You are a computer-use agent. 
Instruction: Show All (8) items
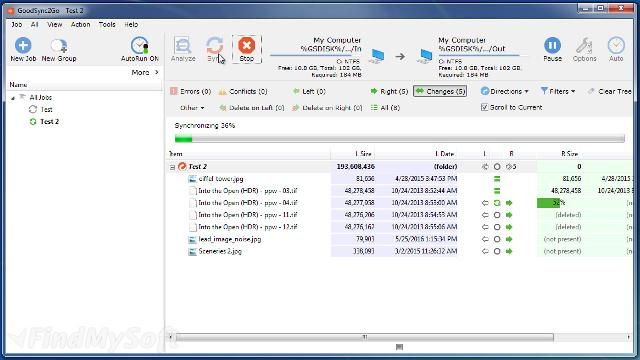(385, 108)
